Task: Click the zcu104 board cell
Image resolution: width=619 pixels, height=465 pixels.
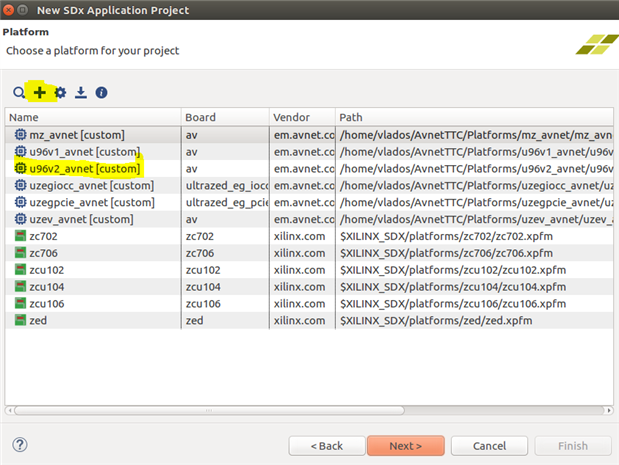Action: [x=225, y=287]
